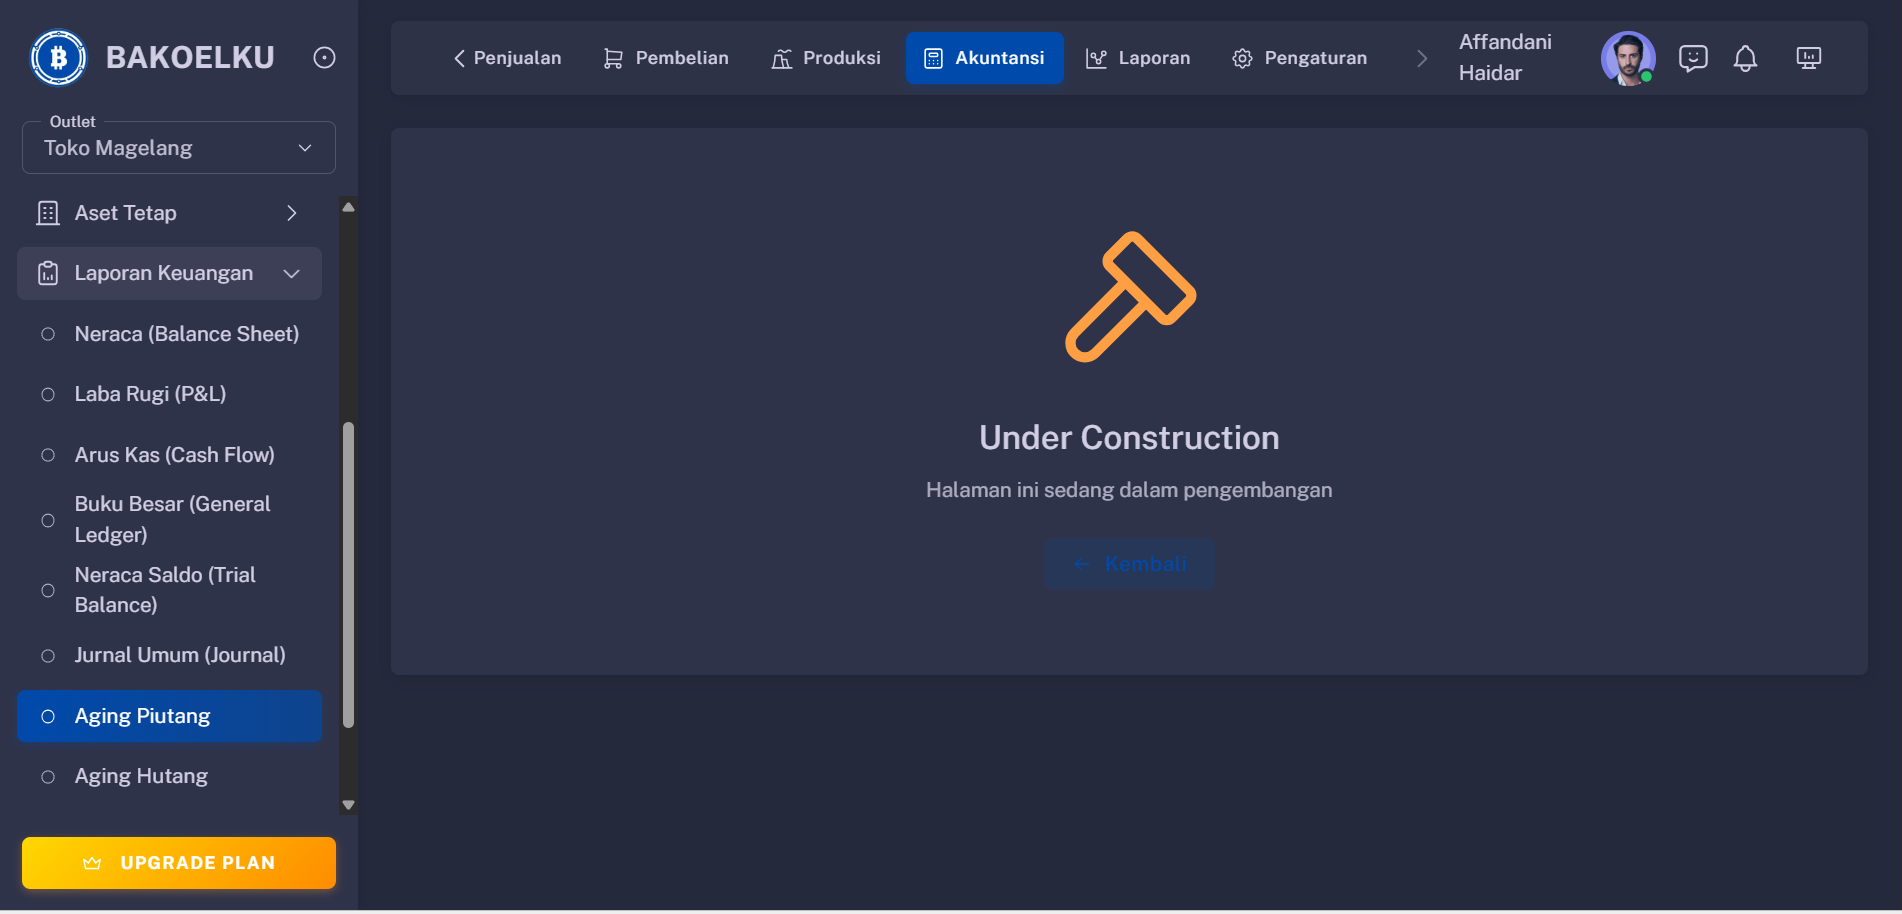Viewport: 1902px width, 914px height.
Task: Open the chat messages icon
Action: coord(1692,58)
